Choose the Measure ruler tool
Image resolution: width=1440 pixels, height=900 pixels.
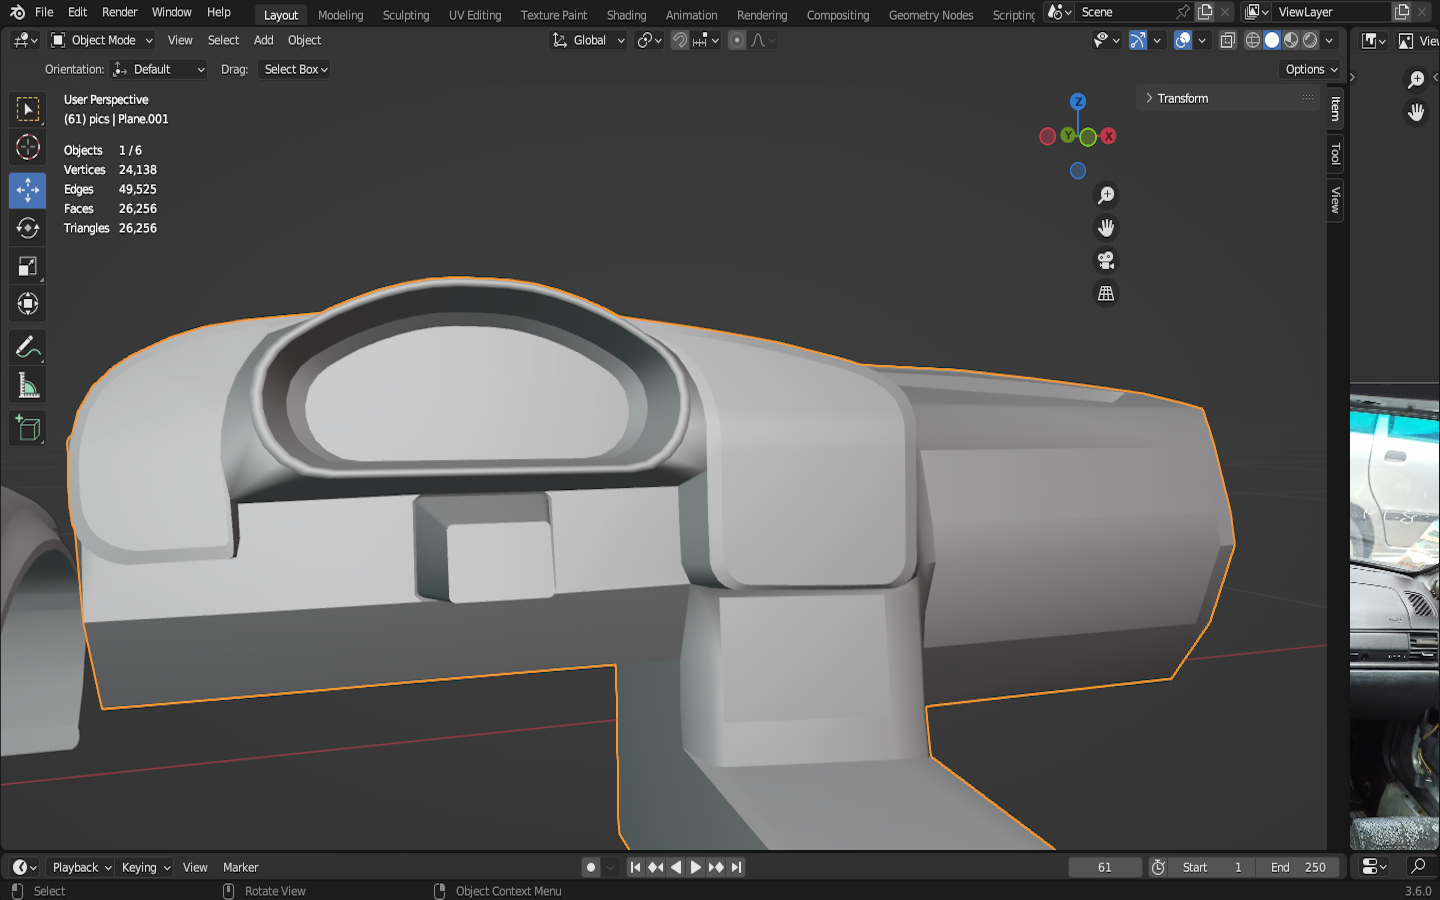(x=28, y=386)
